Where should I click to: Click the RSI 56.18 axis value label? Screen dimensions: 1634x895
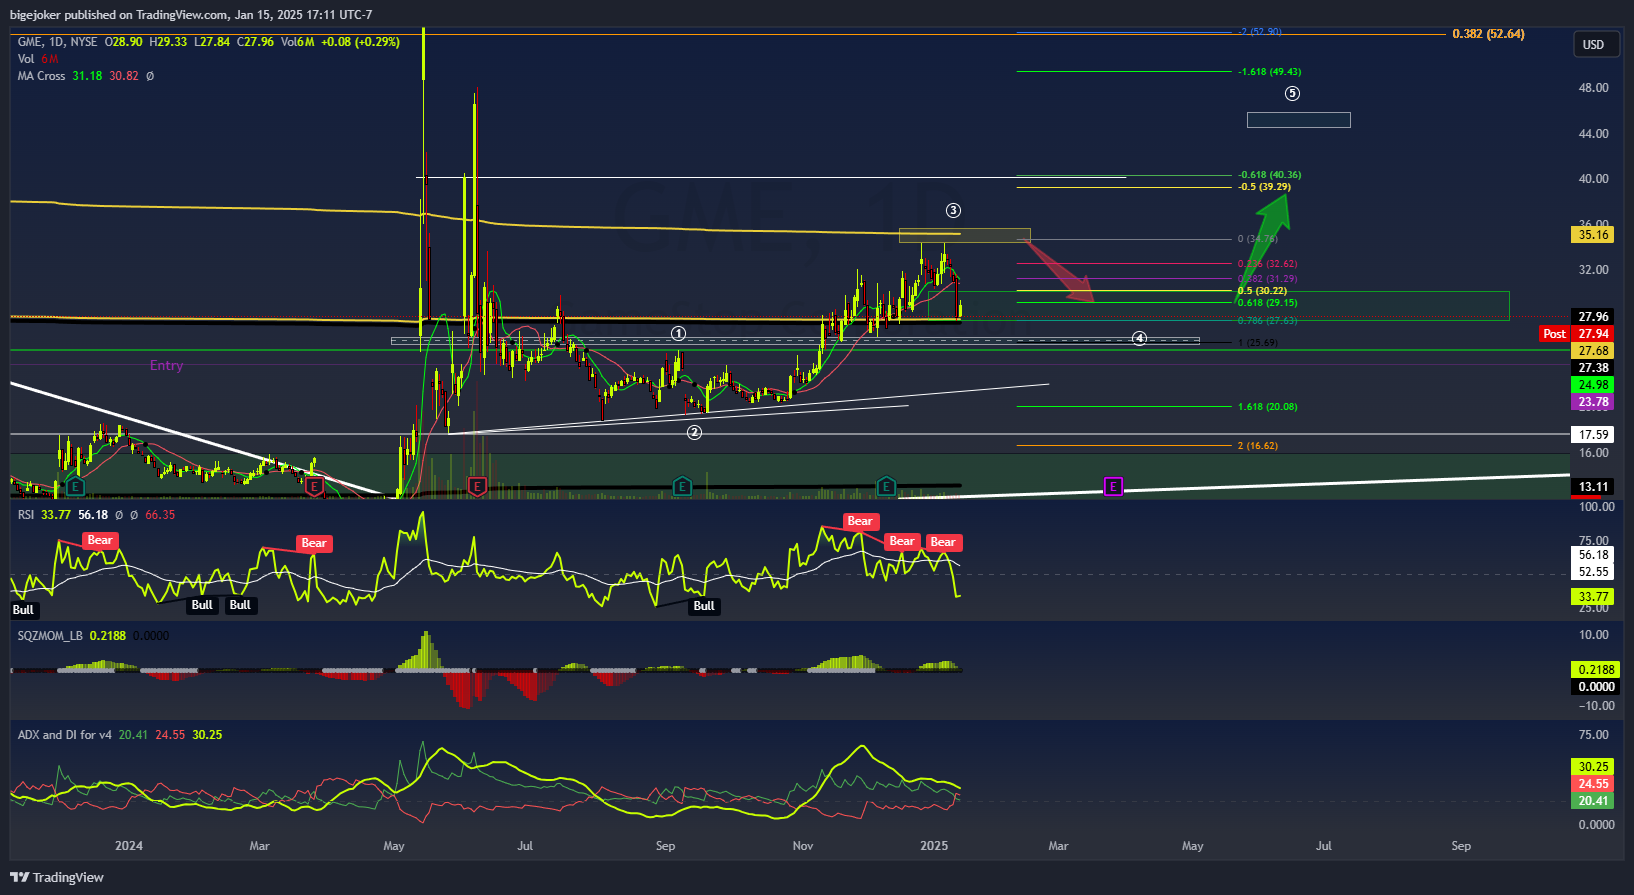click(x=1593, y=555)
